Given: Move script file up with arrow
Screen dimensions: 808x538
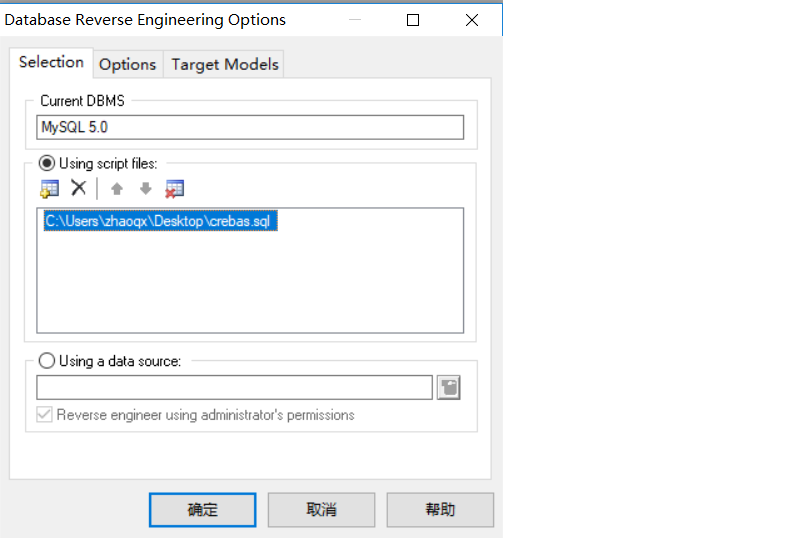Looking at the screenshot, I should tap(117, 189).
